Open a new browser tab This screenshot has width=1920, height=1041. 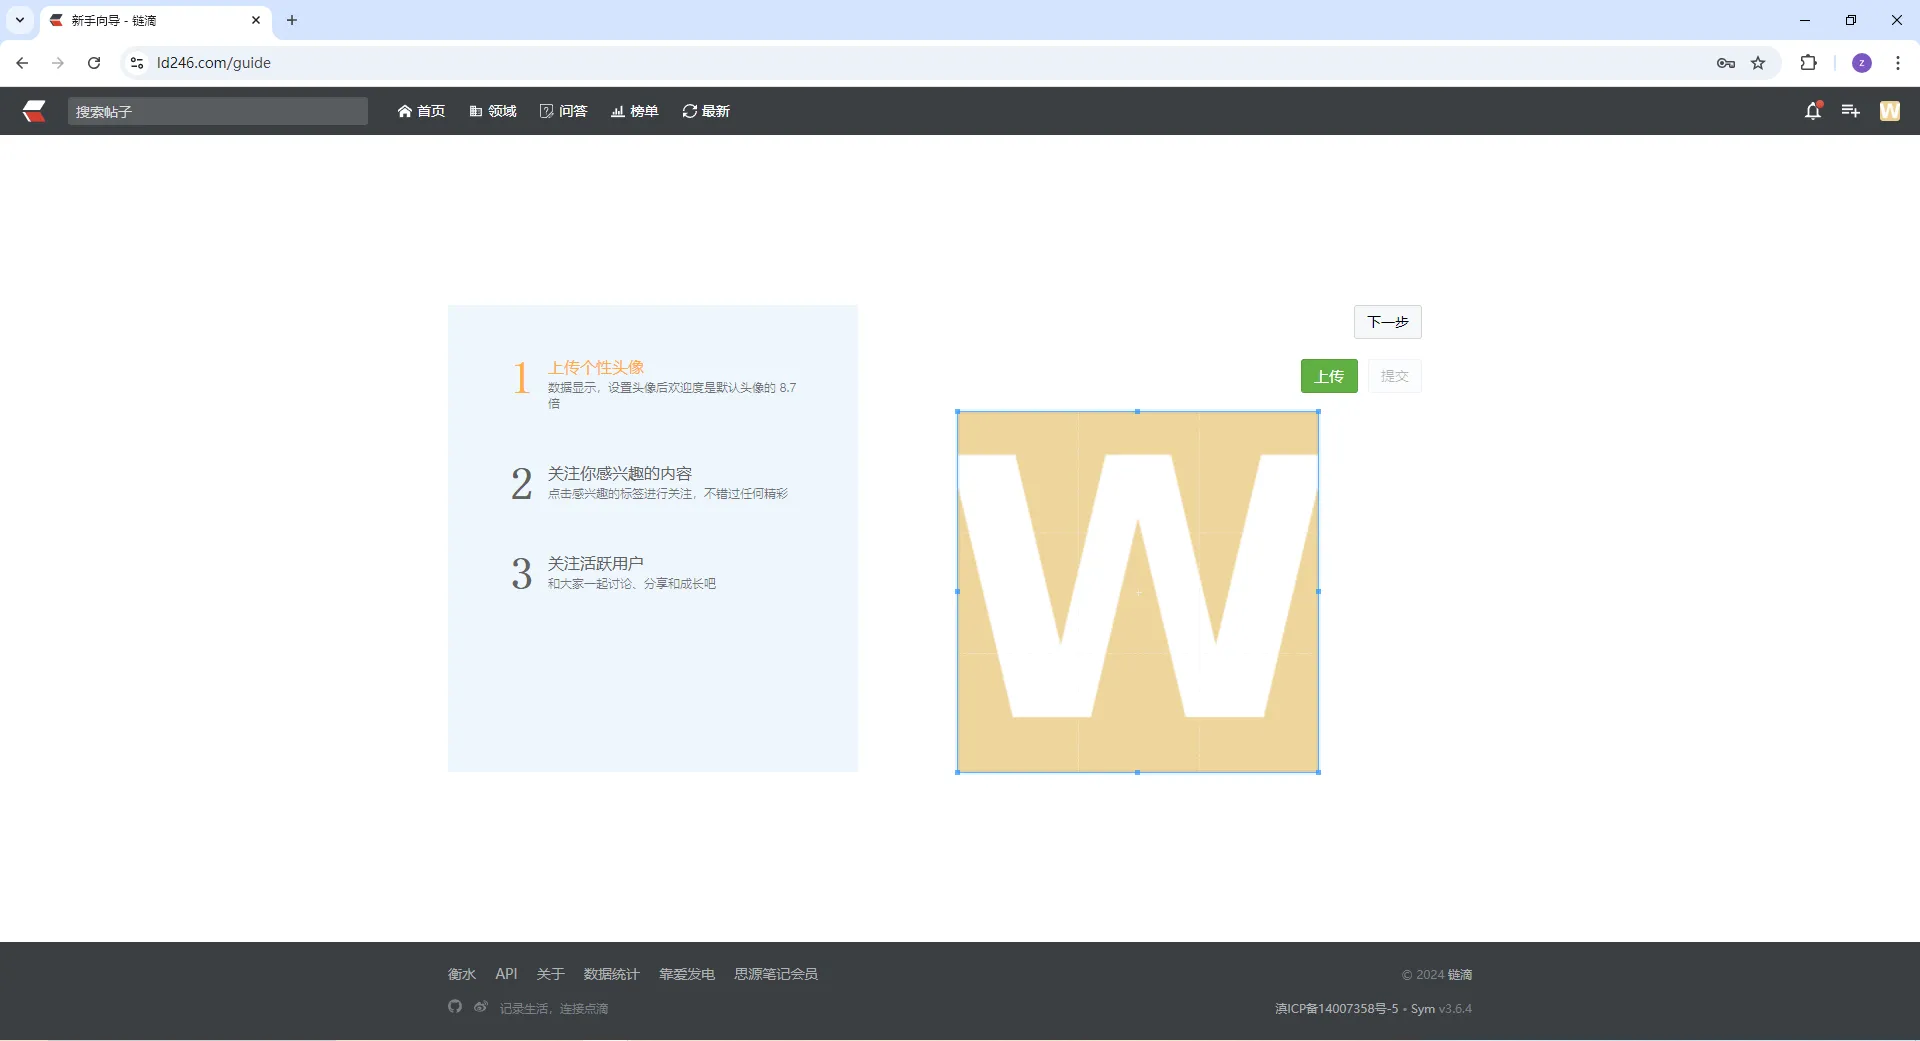(292, 20)
